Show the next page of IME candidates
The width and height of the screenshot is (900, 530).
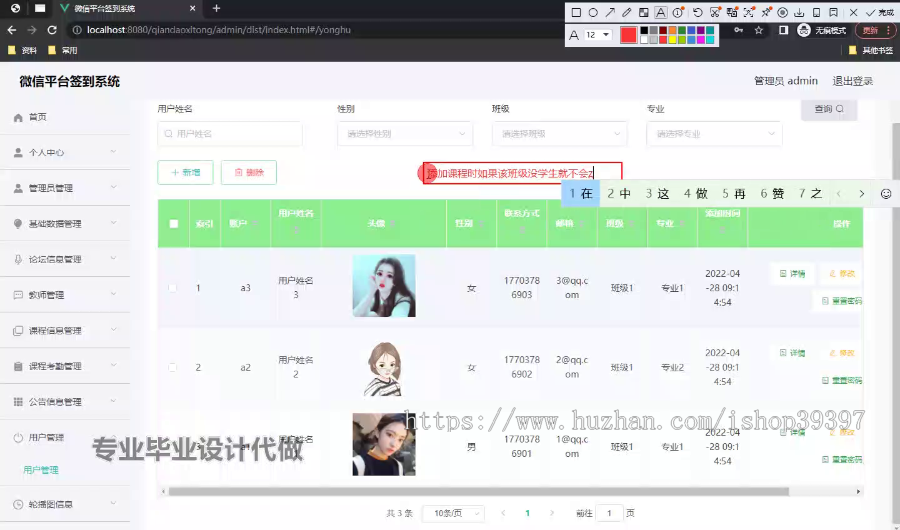point(862,194)
